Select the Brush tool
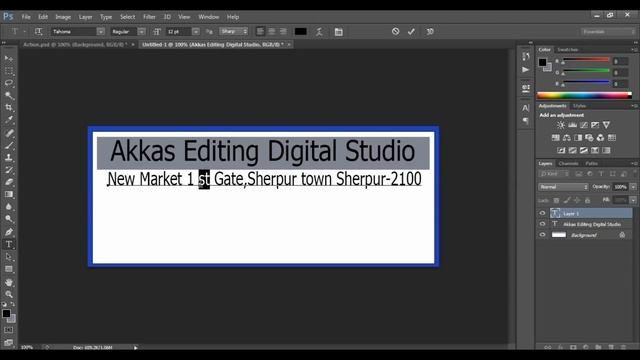The width and height of the screenshot is (640, 360). 9,145
